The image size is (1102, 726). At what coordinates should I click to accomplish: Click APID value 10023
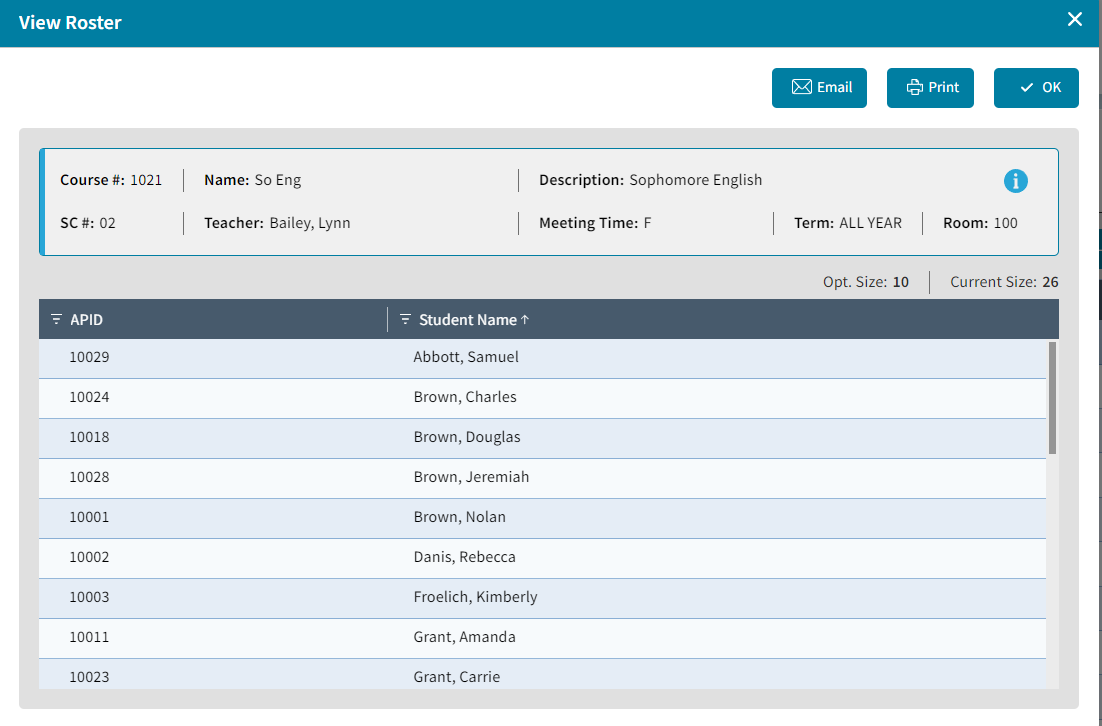click(89, 678)
